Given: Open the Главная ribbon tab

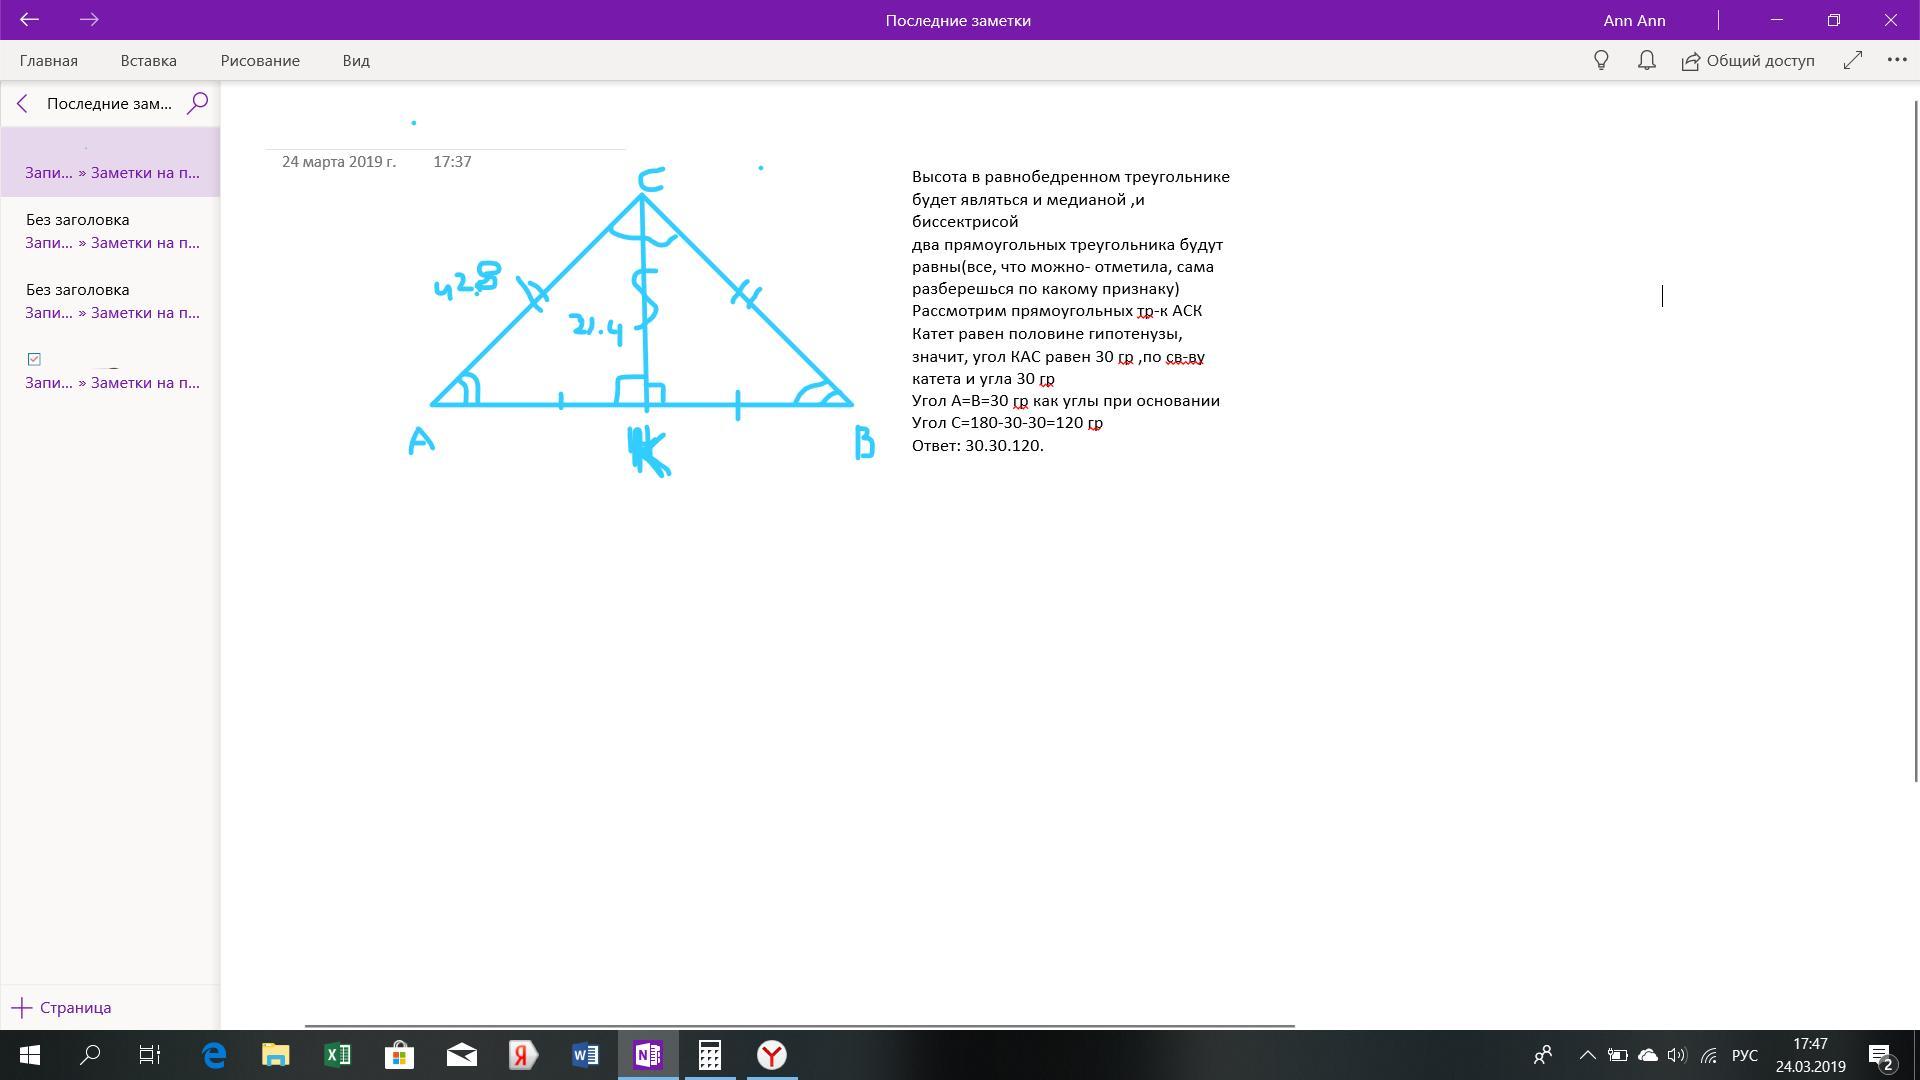Looking at the screenshot, I should 48,61.
